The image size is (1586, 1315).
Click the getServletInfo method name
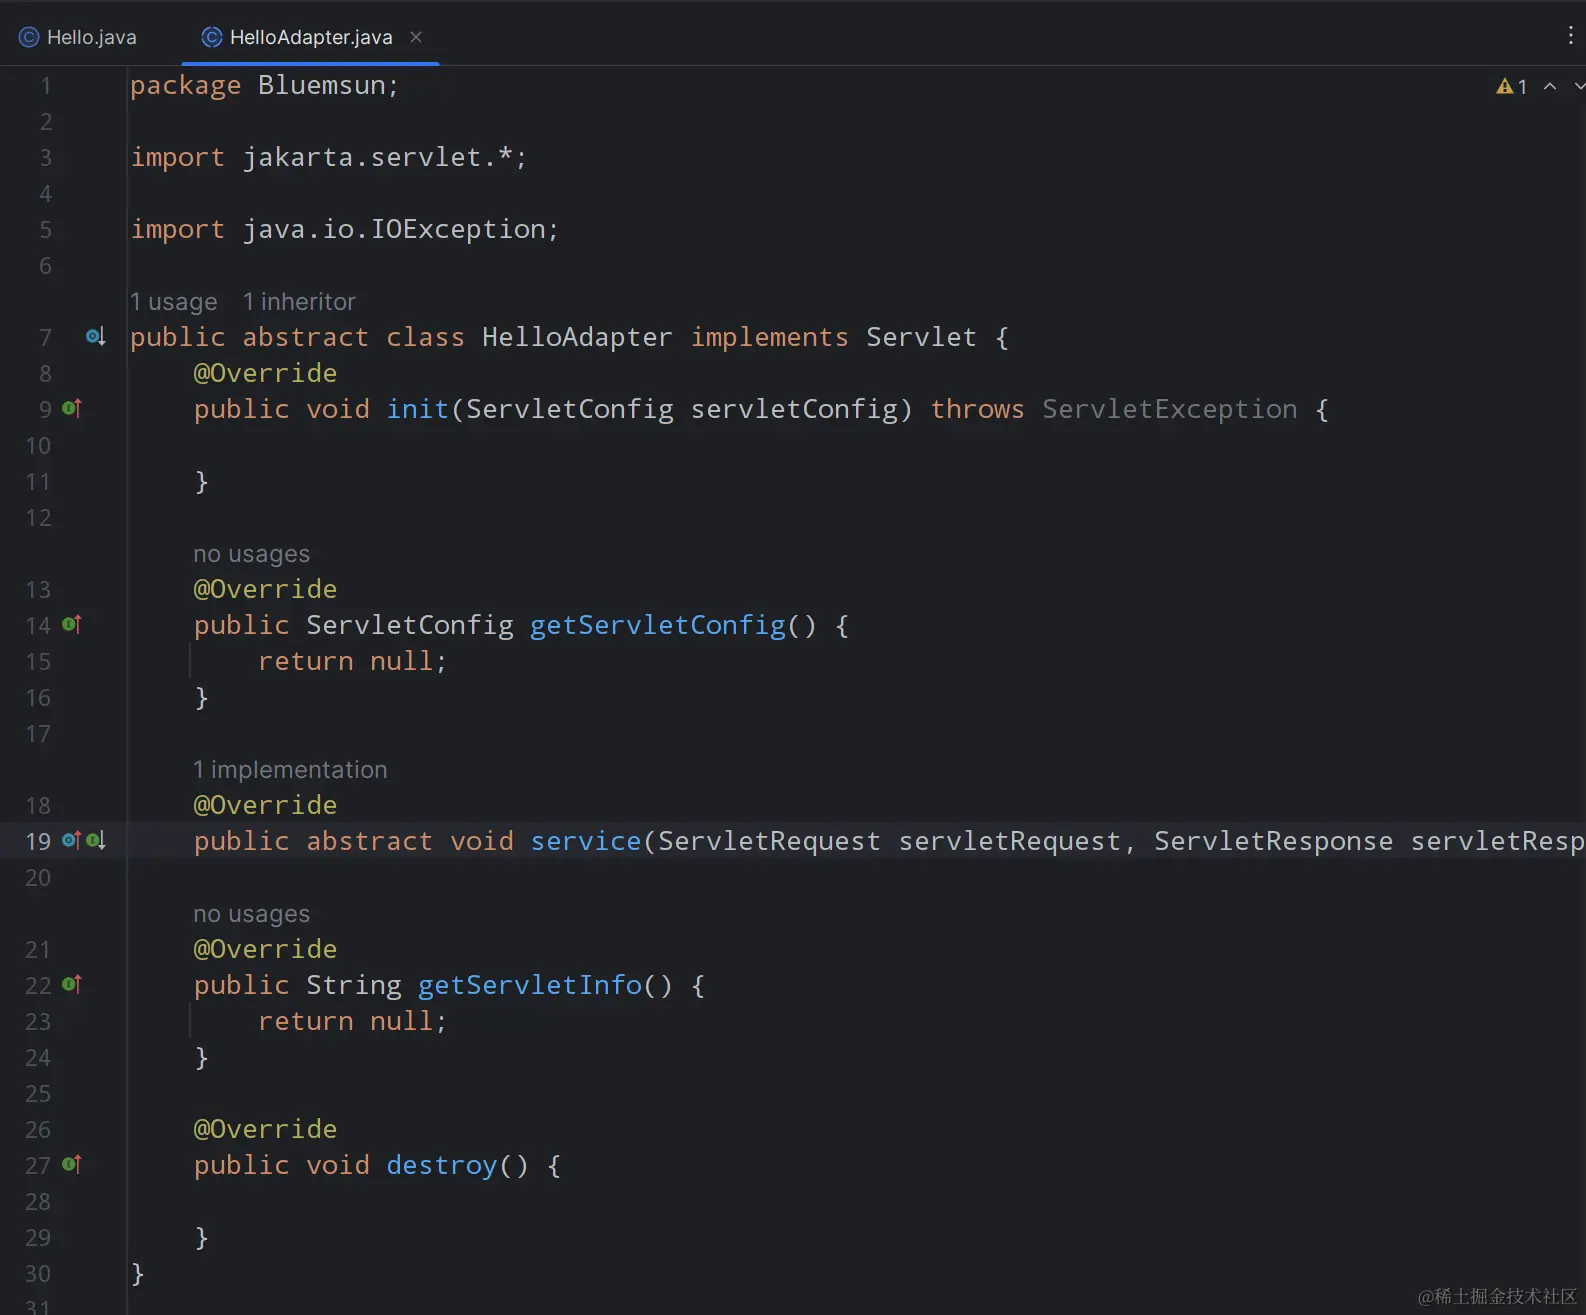(x=530, y=985)
